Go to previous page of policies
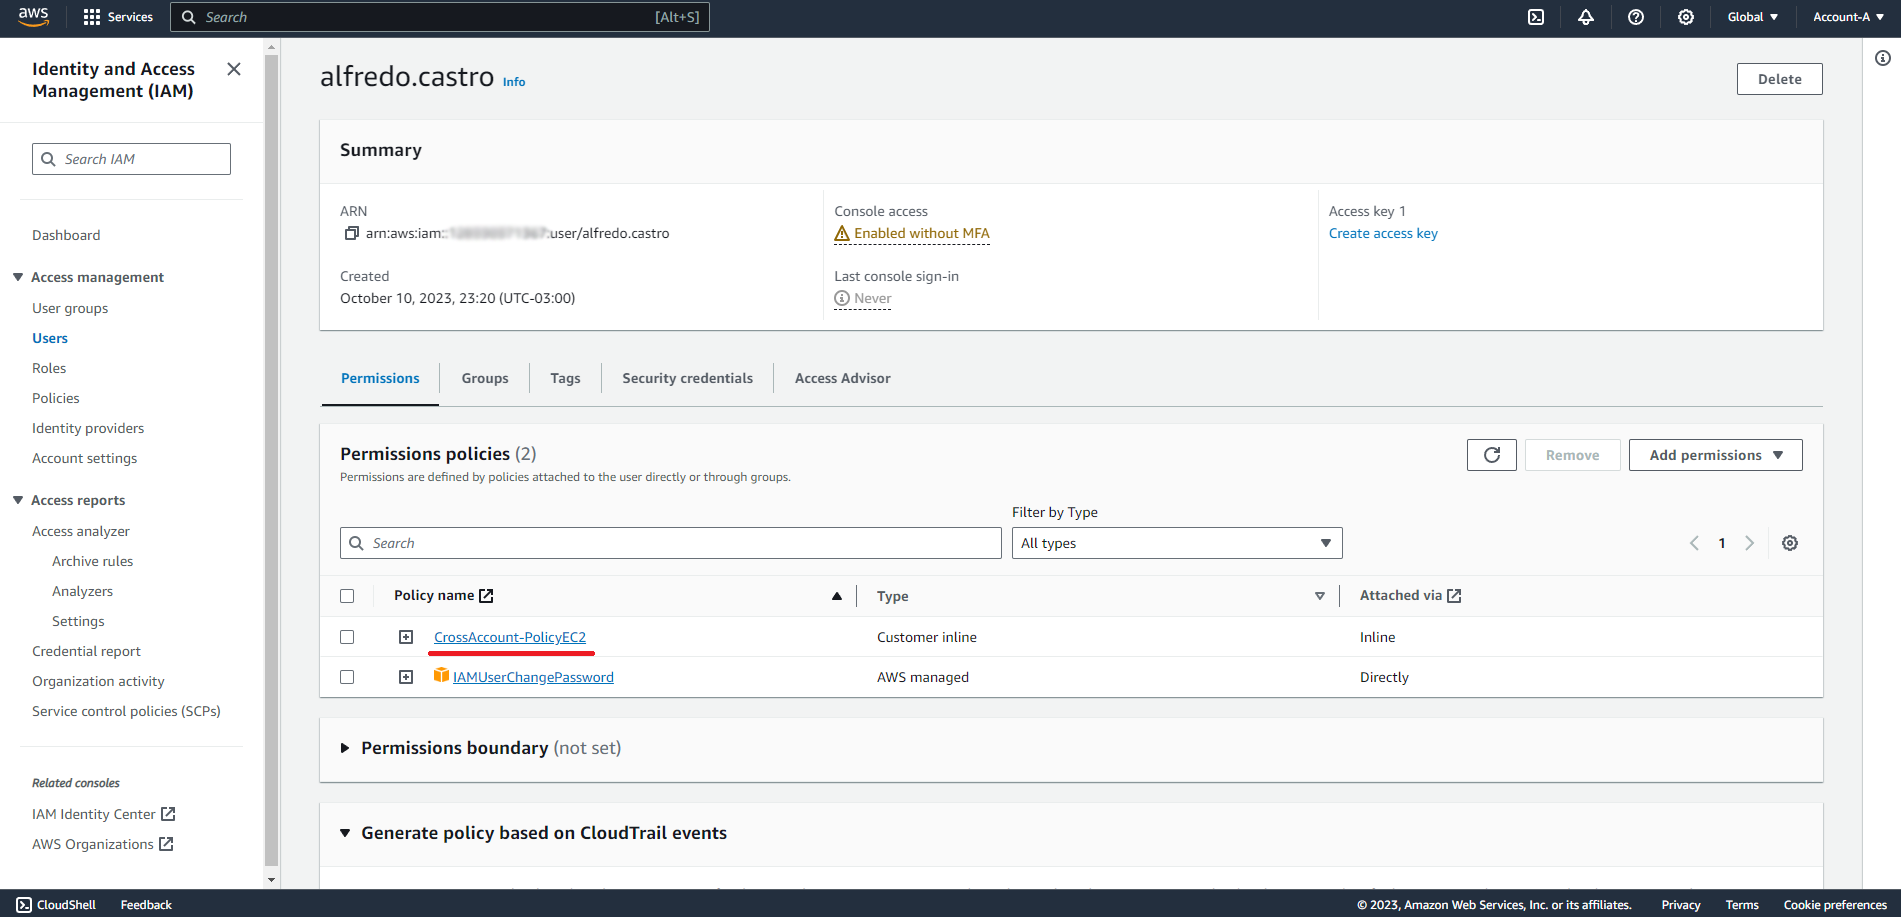The width and height of the screenshot is (1901, 917). click(x=1694, y=543)
